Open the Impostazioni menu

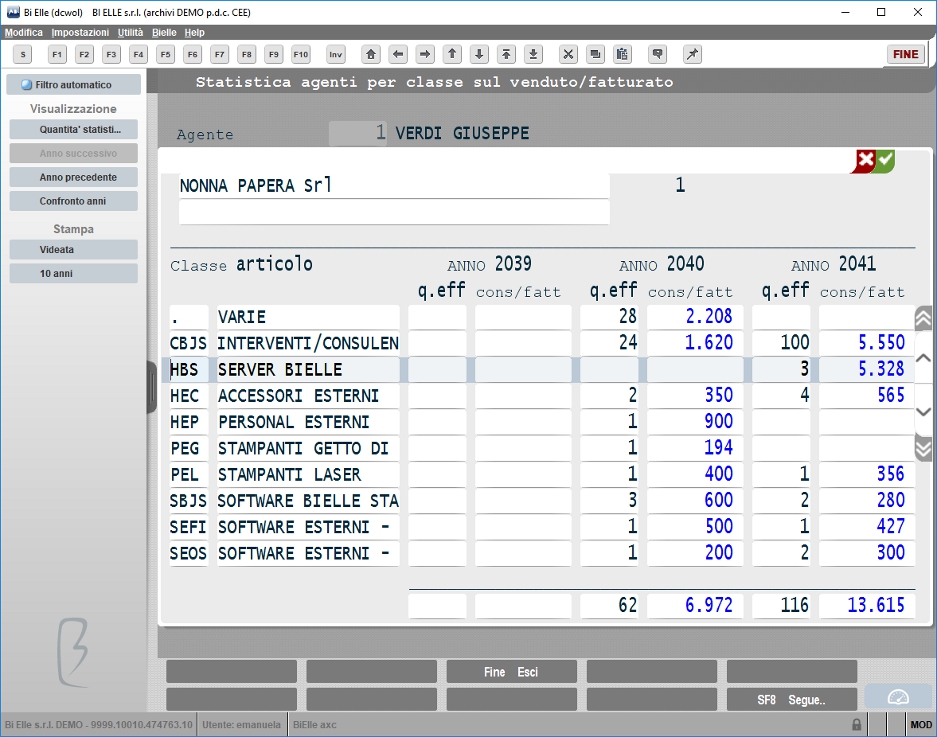click(80, 32)
